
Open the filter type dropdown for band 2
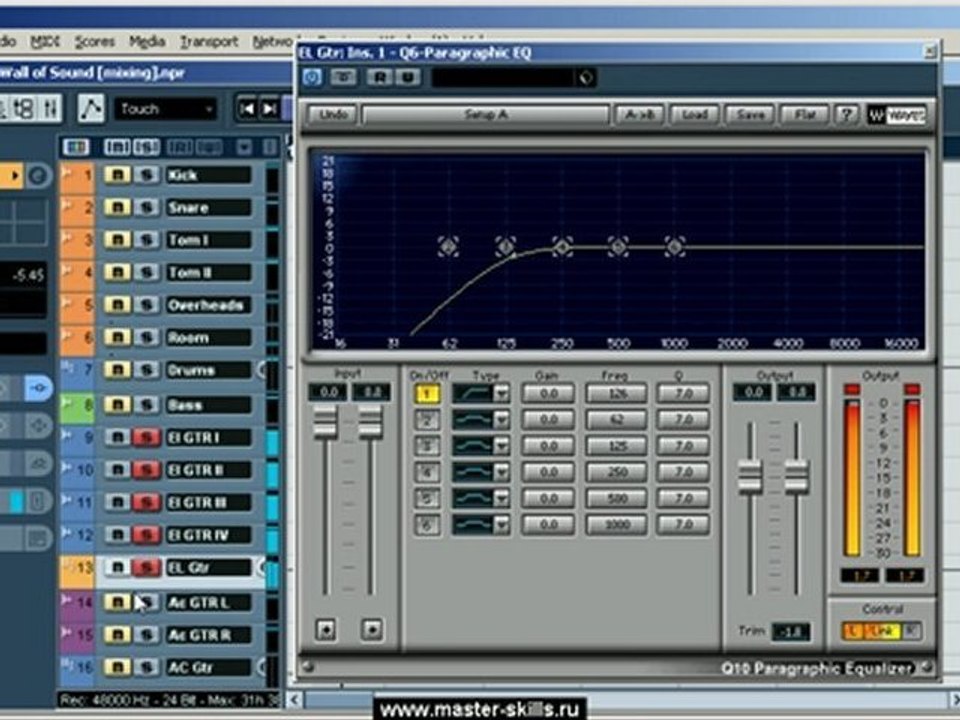[x=502, y=419]
